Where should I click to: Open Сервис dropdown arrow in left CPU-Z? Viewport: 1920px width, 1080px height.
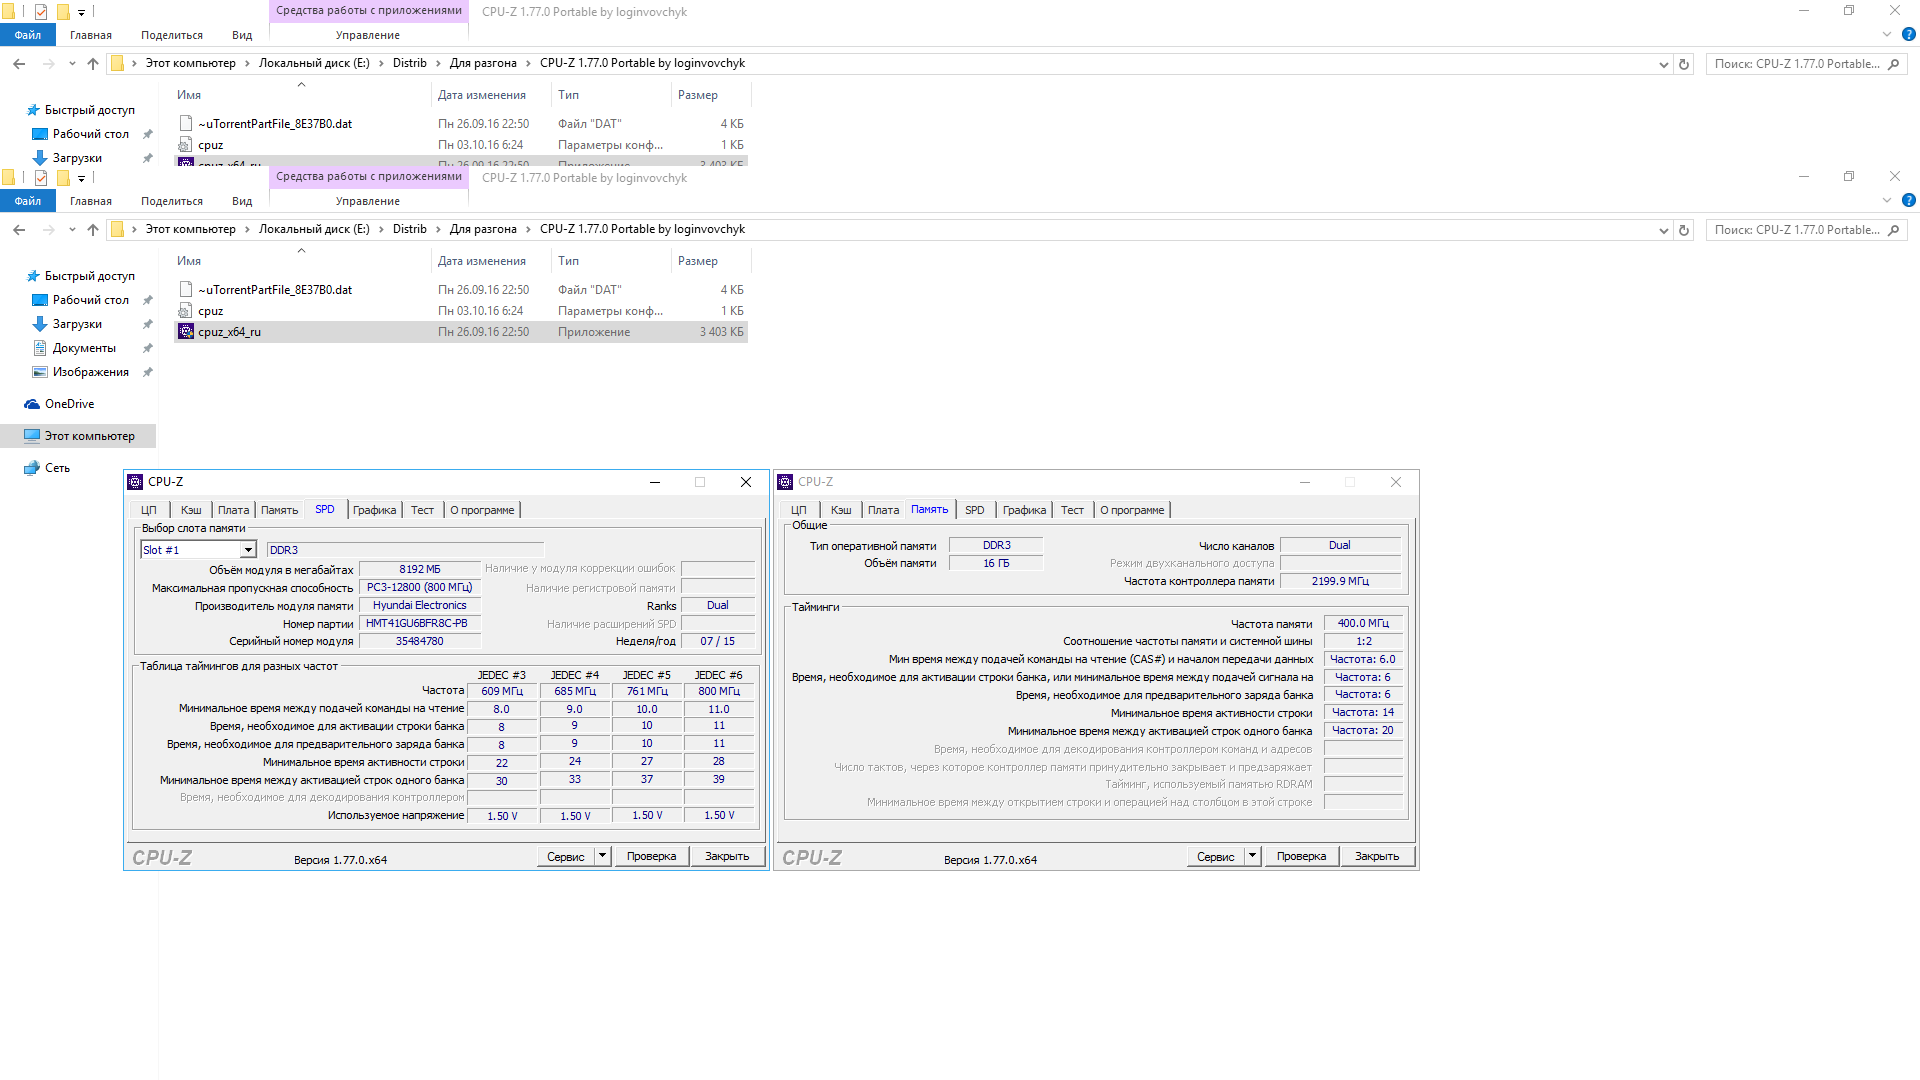[x=602, y=856]
